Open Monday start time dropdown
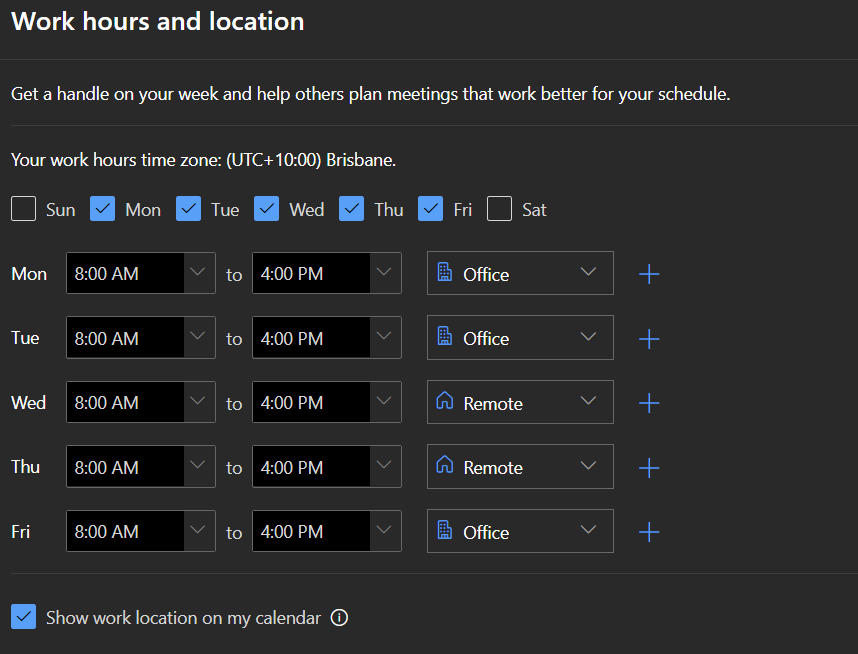The height and width of the screenshot is (654, 858). coord(141,273)
